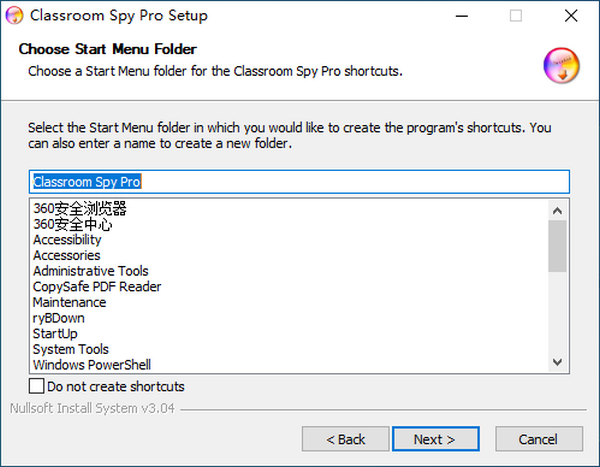600x467 pixels.
Task: Select the 360安全浏览器 folder
Action: [x=80, y=209]
